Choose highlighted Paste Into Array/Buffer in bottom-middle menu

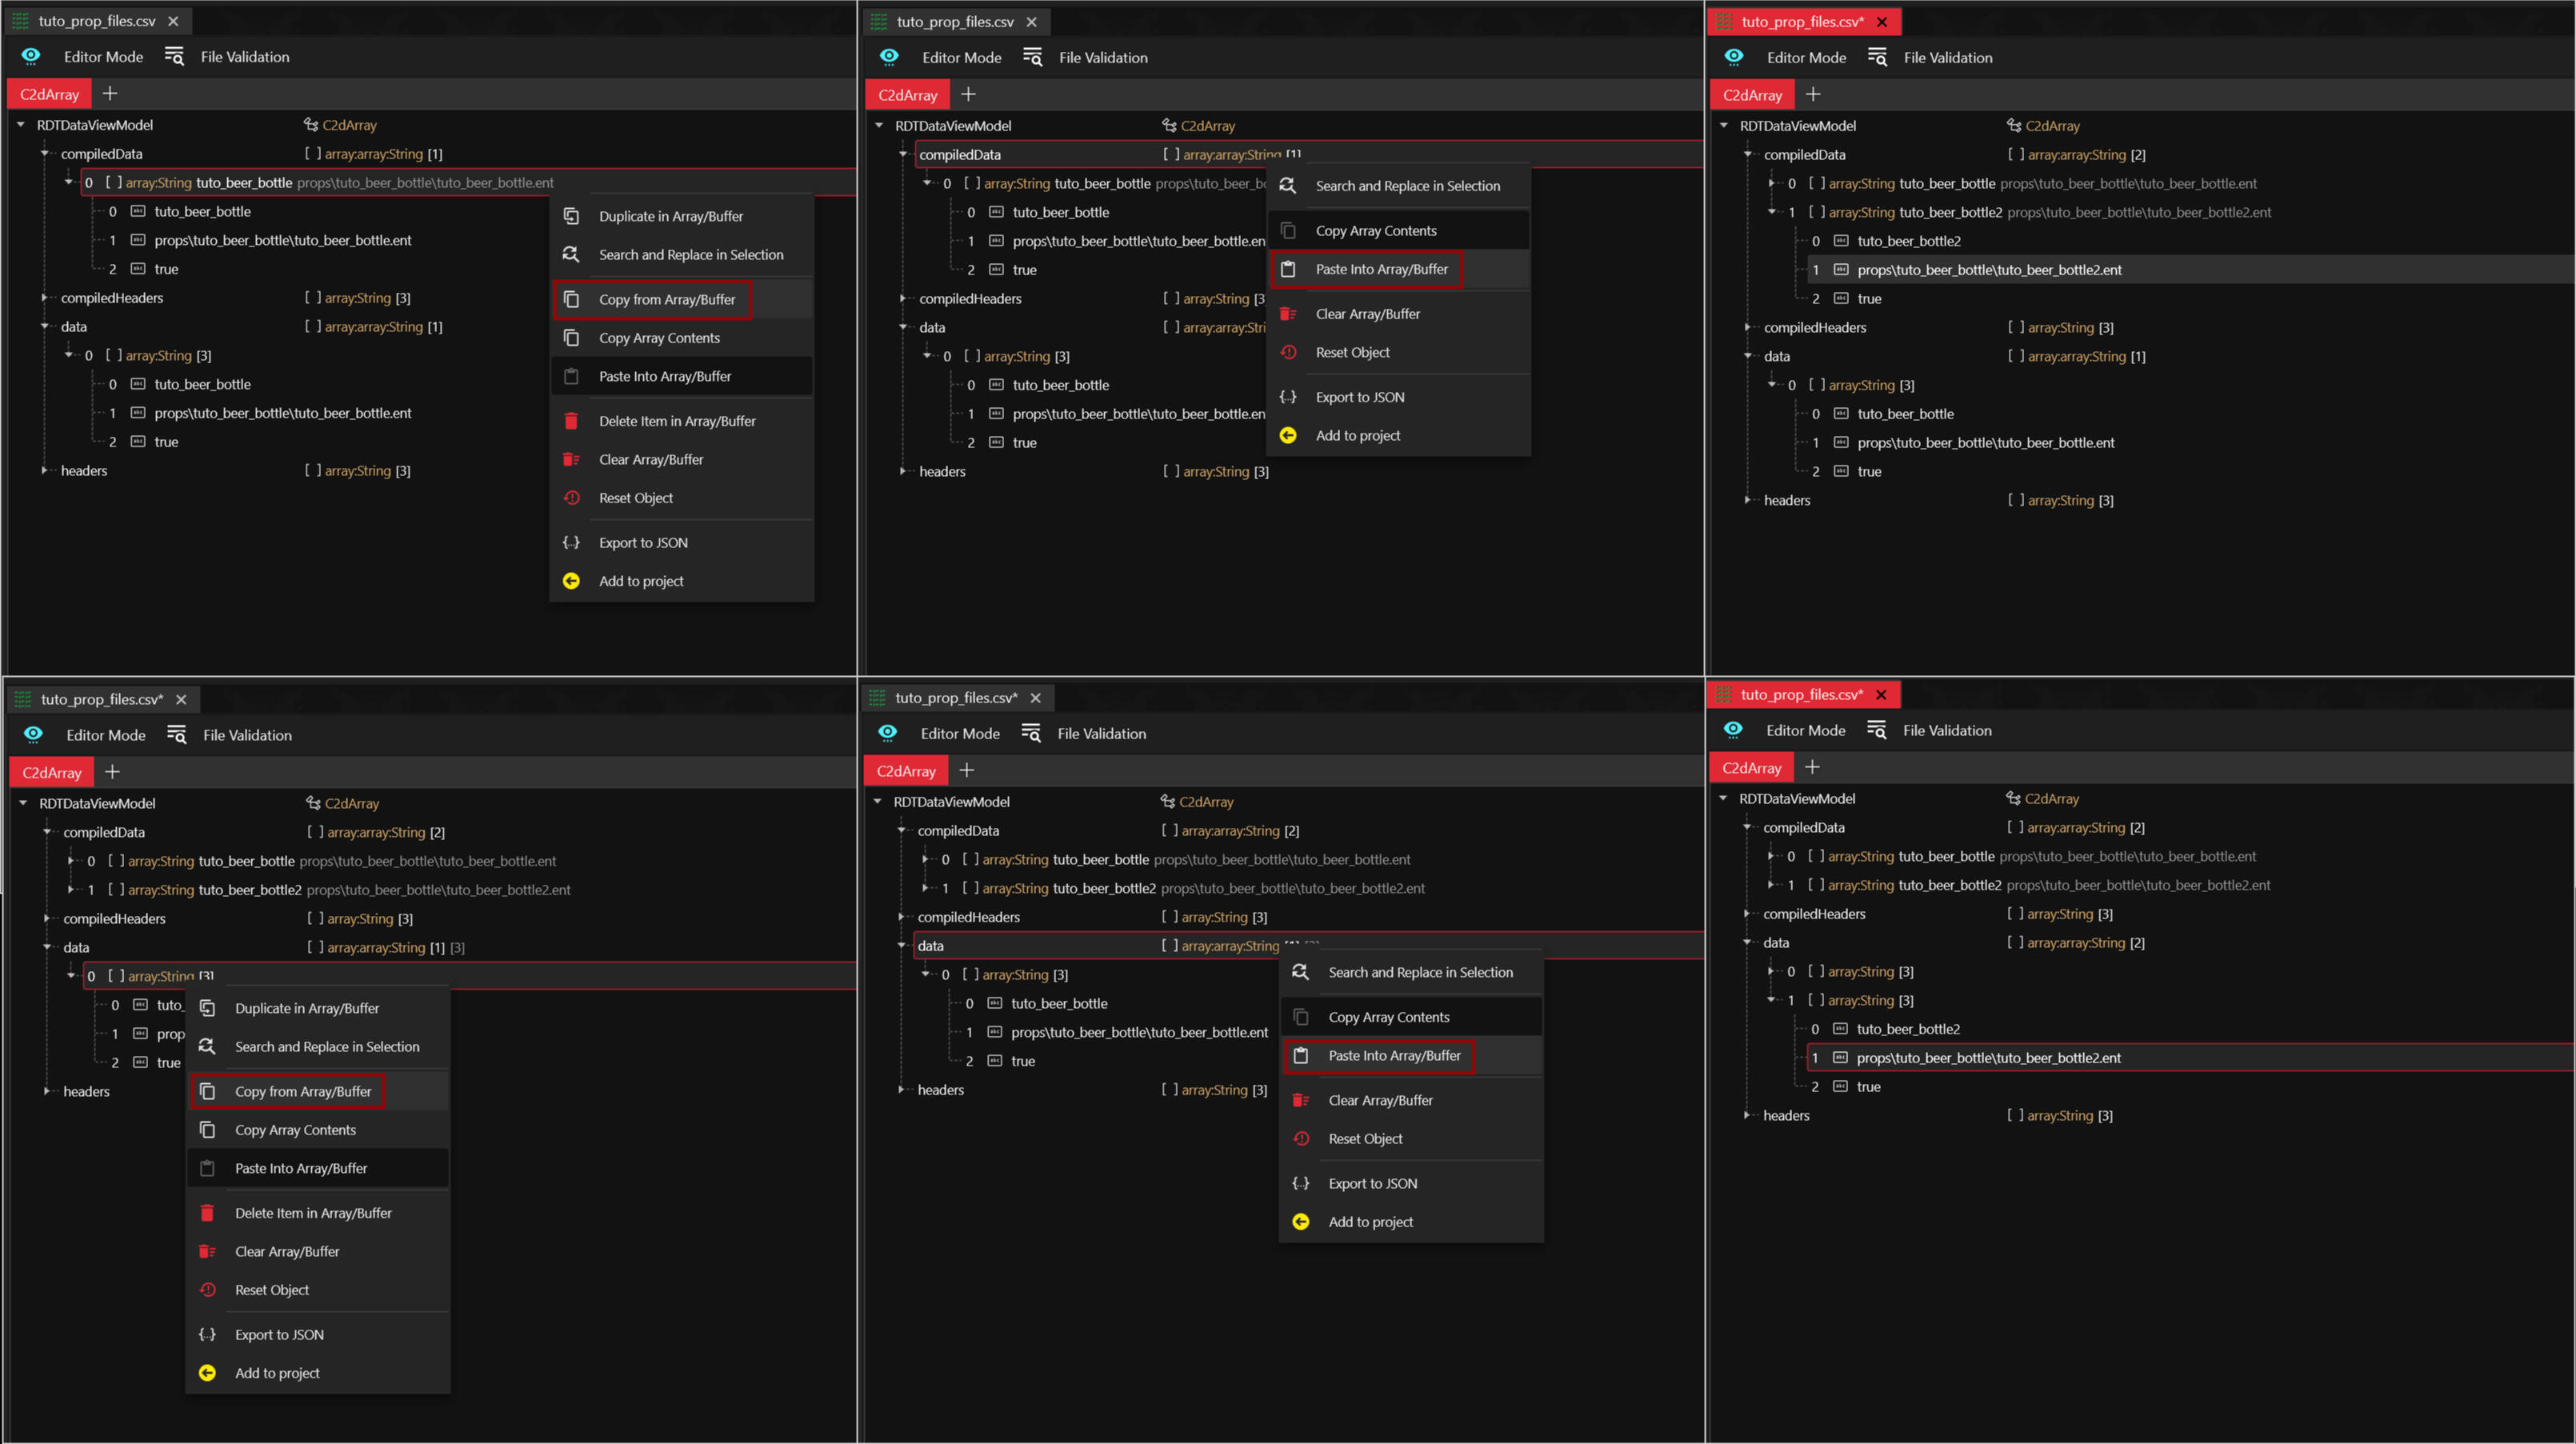coord(1393,1055)
